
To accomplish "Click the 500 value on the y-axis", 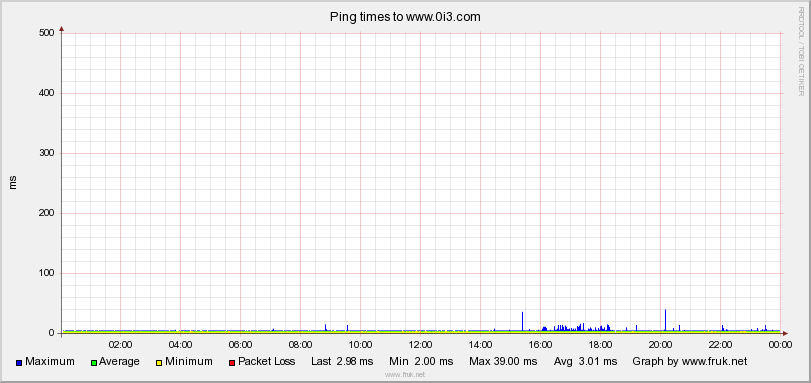I will click(x=47, y=33).
